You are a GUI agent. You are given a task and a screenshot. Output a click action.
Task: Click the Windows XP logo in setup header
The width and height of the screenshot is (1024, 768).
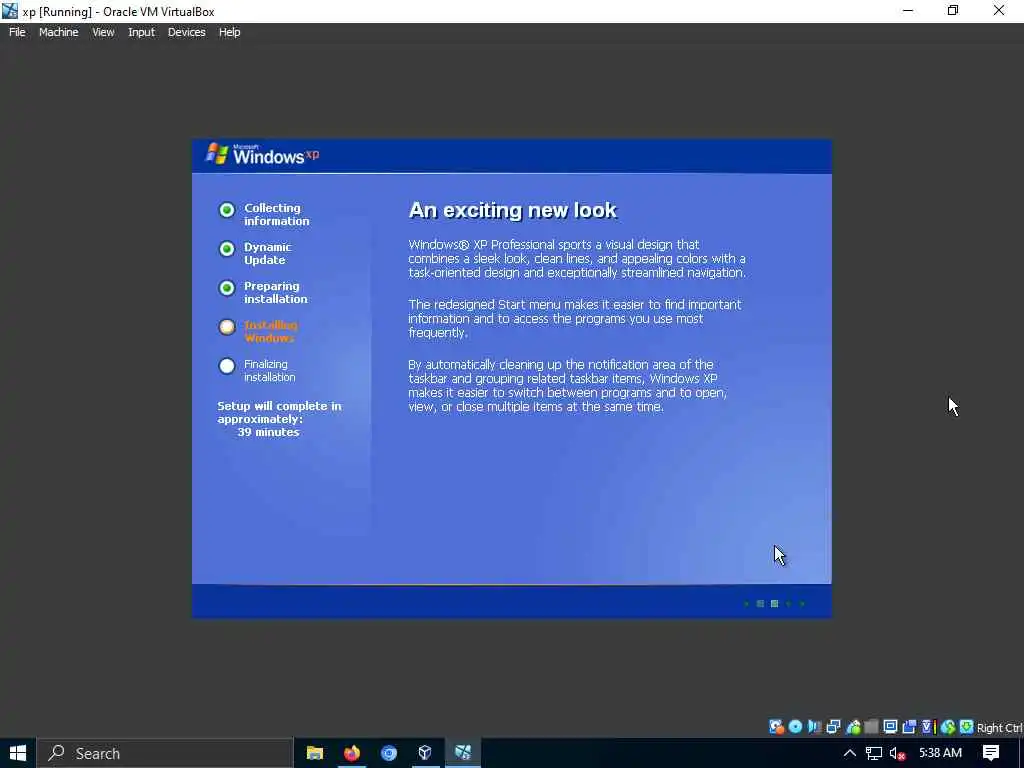coord(263,154)
